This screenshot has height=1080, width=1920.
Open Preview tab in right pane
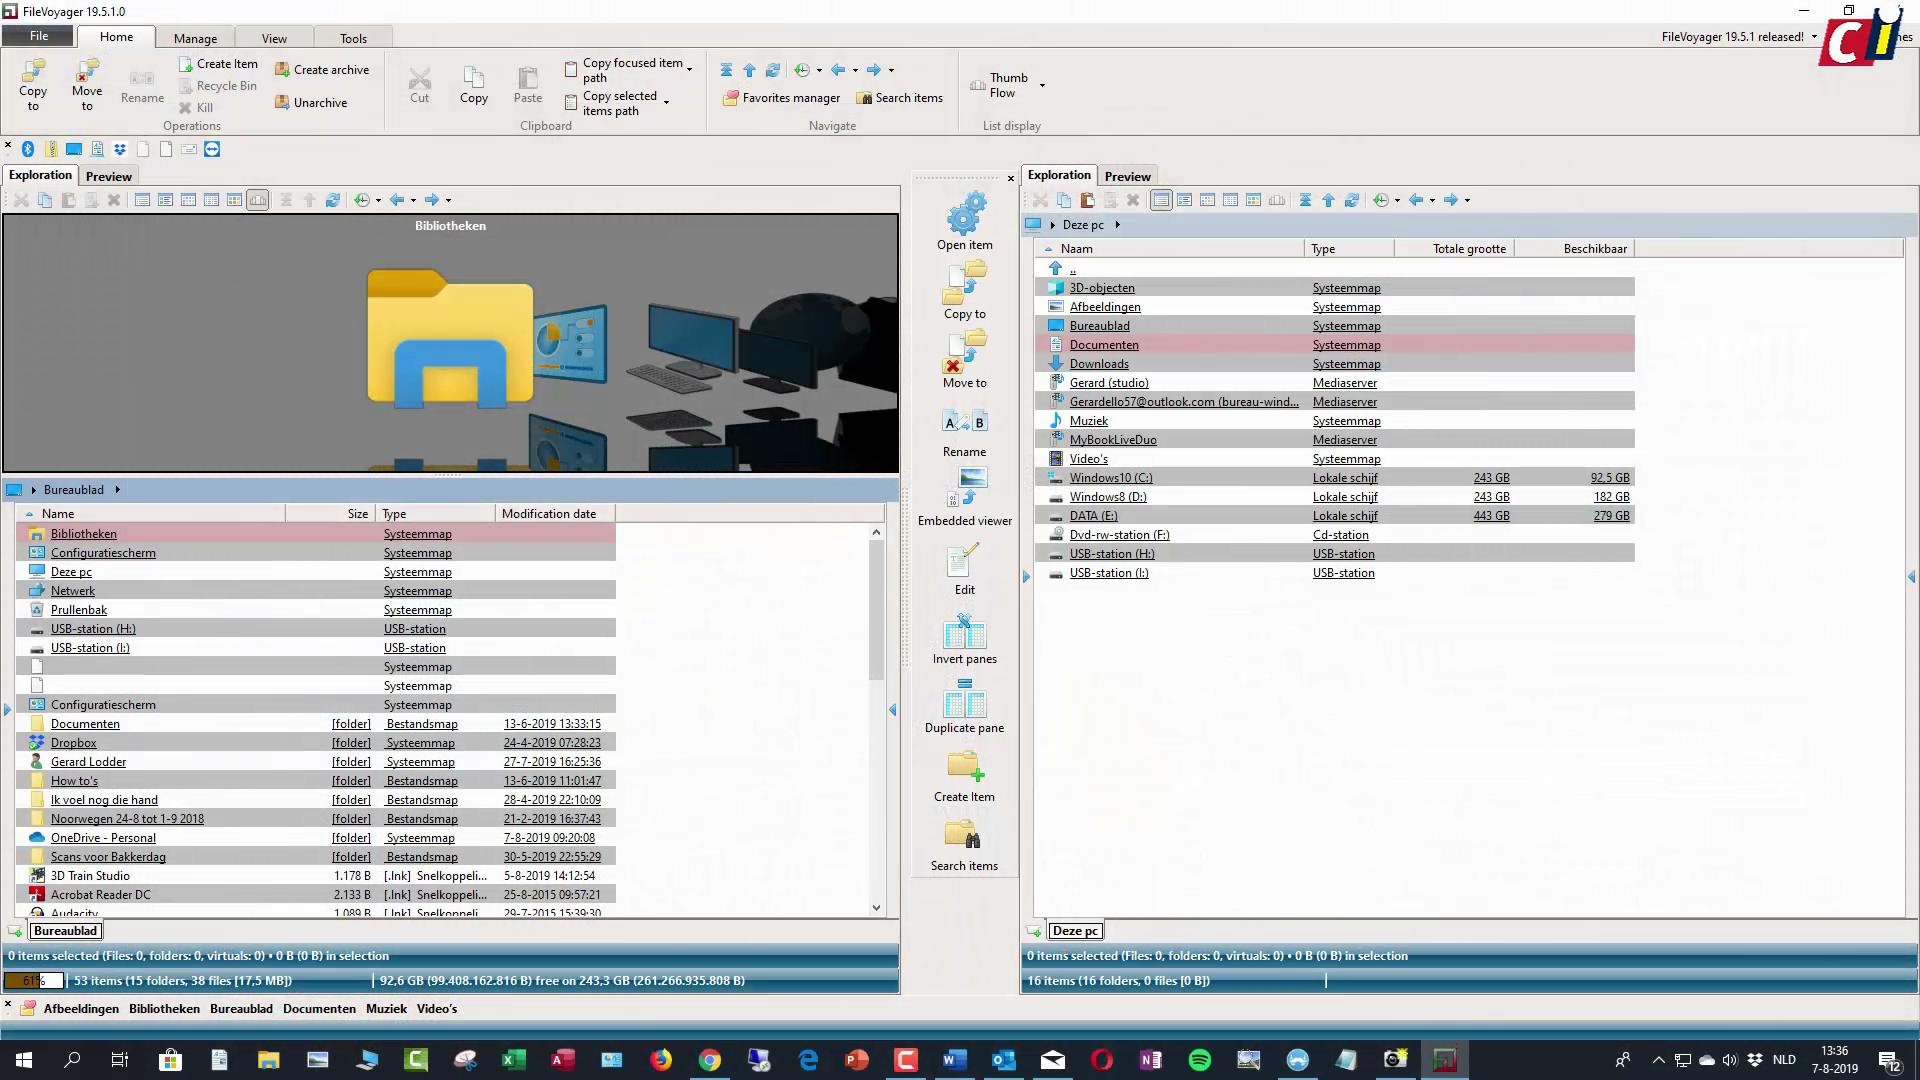(x=1127, y=176)
